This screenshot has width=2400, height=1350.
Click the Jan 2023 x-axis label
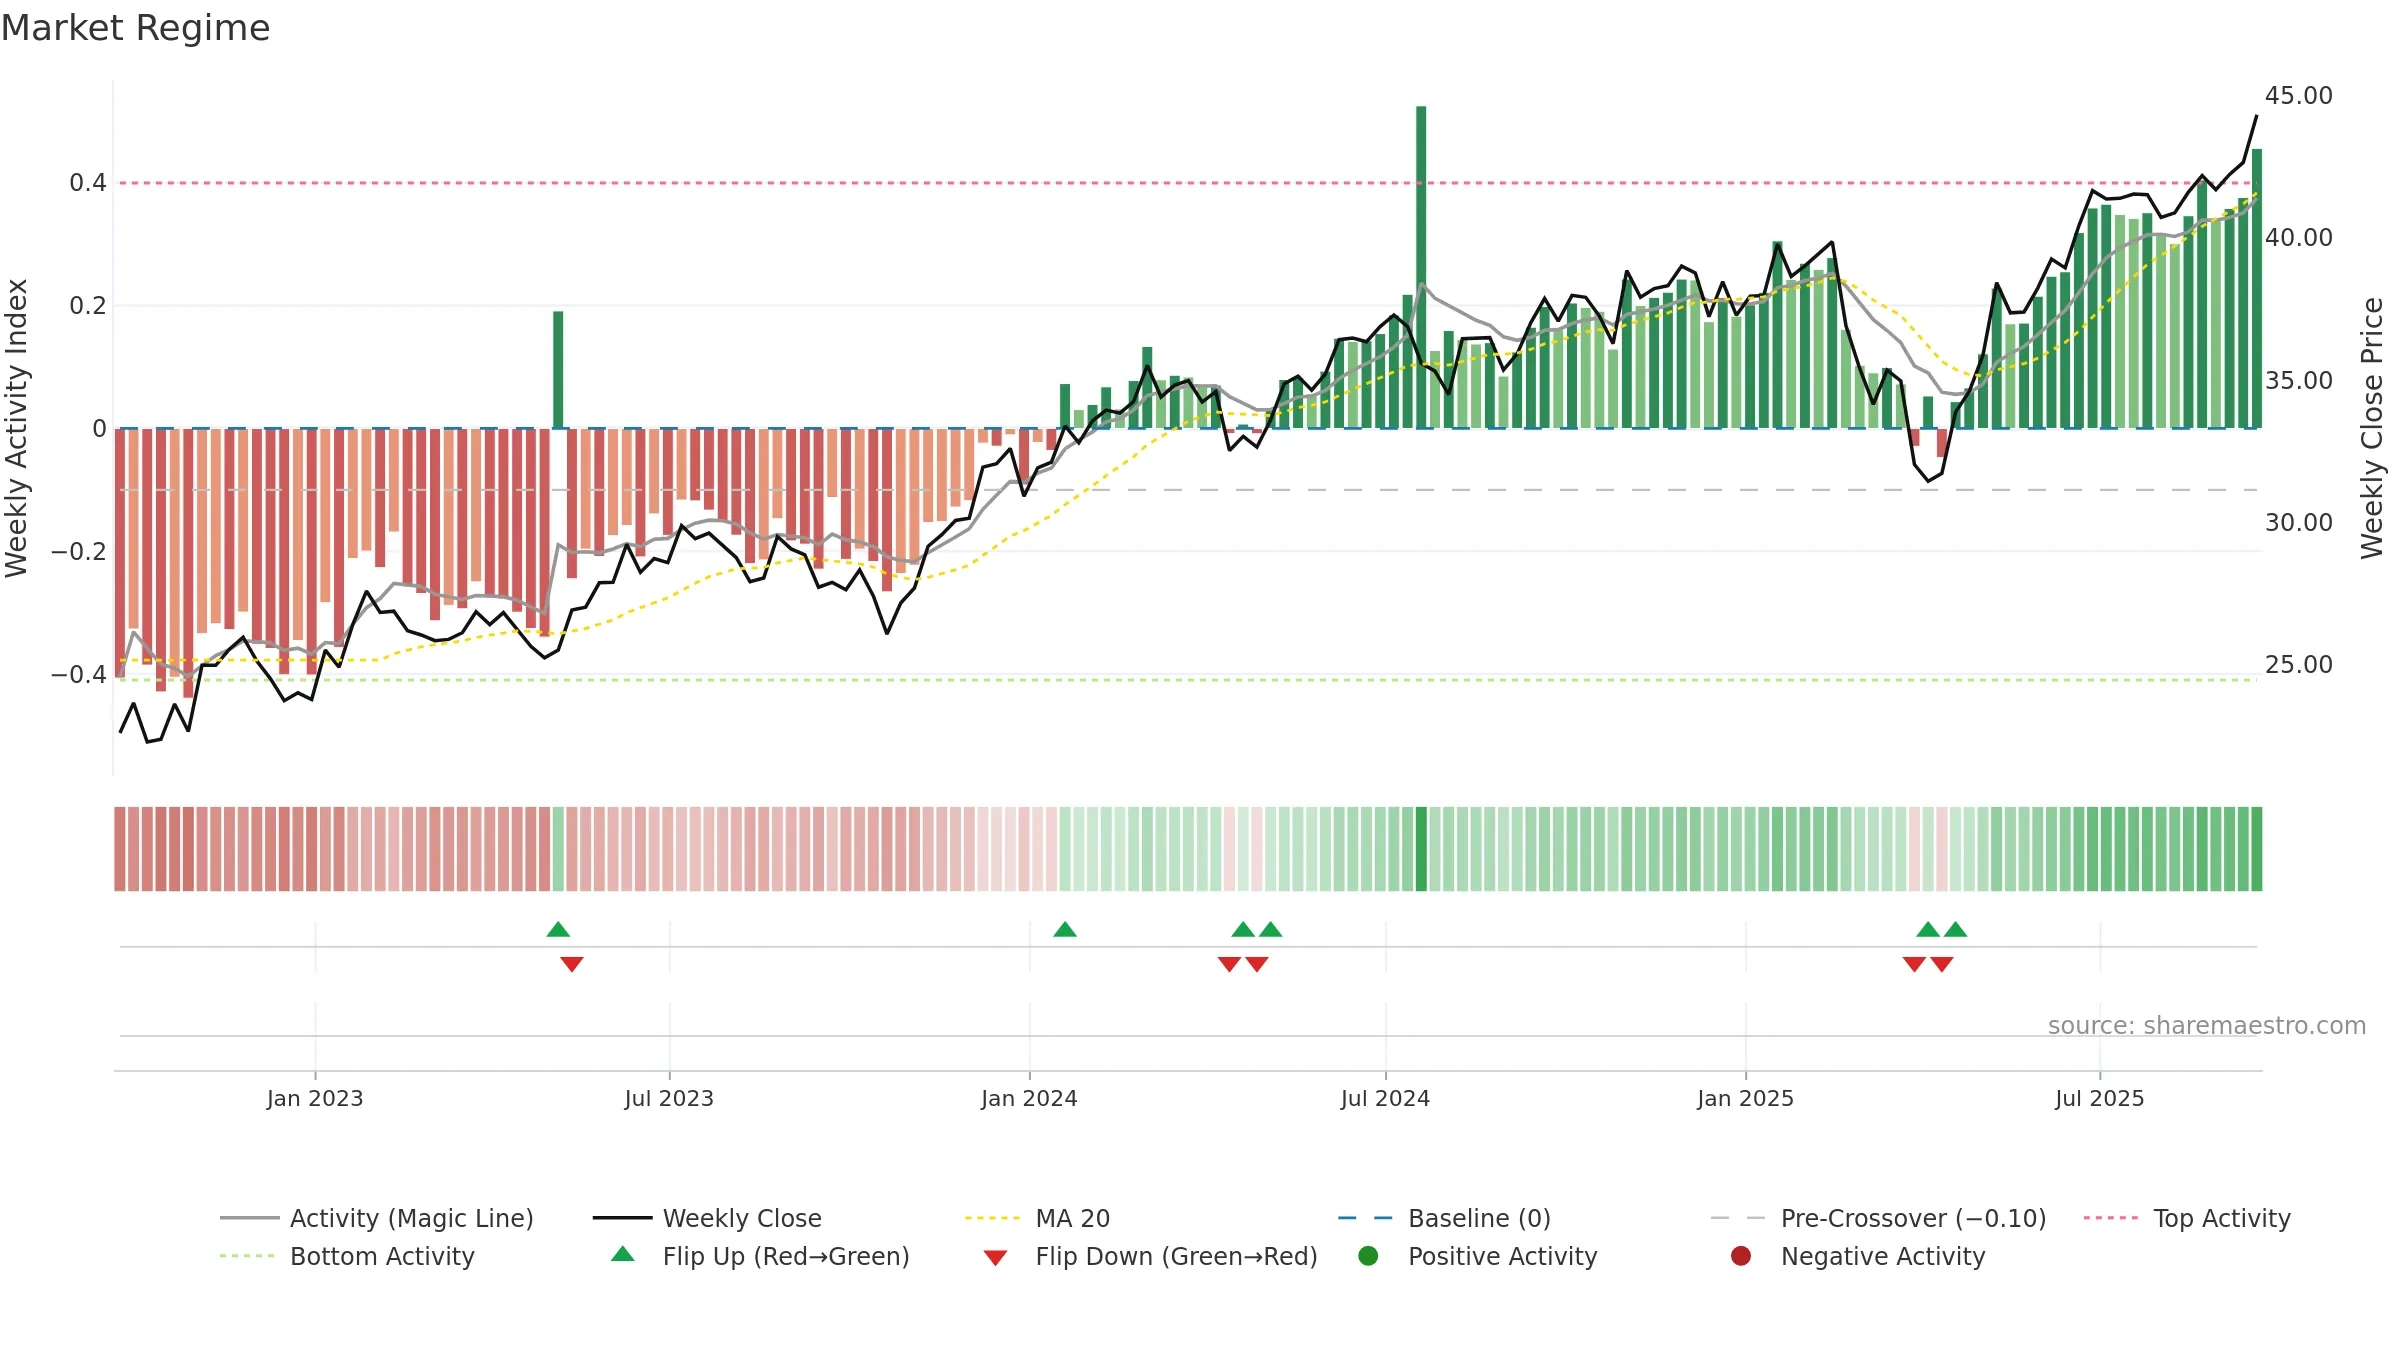point(315,1098)
